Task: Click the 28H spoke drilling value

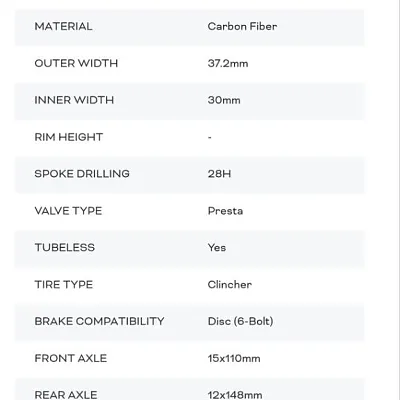Action: (x=219, y=174)
